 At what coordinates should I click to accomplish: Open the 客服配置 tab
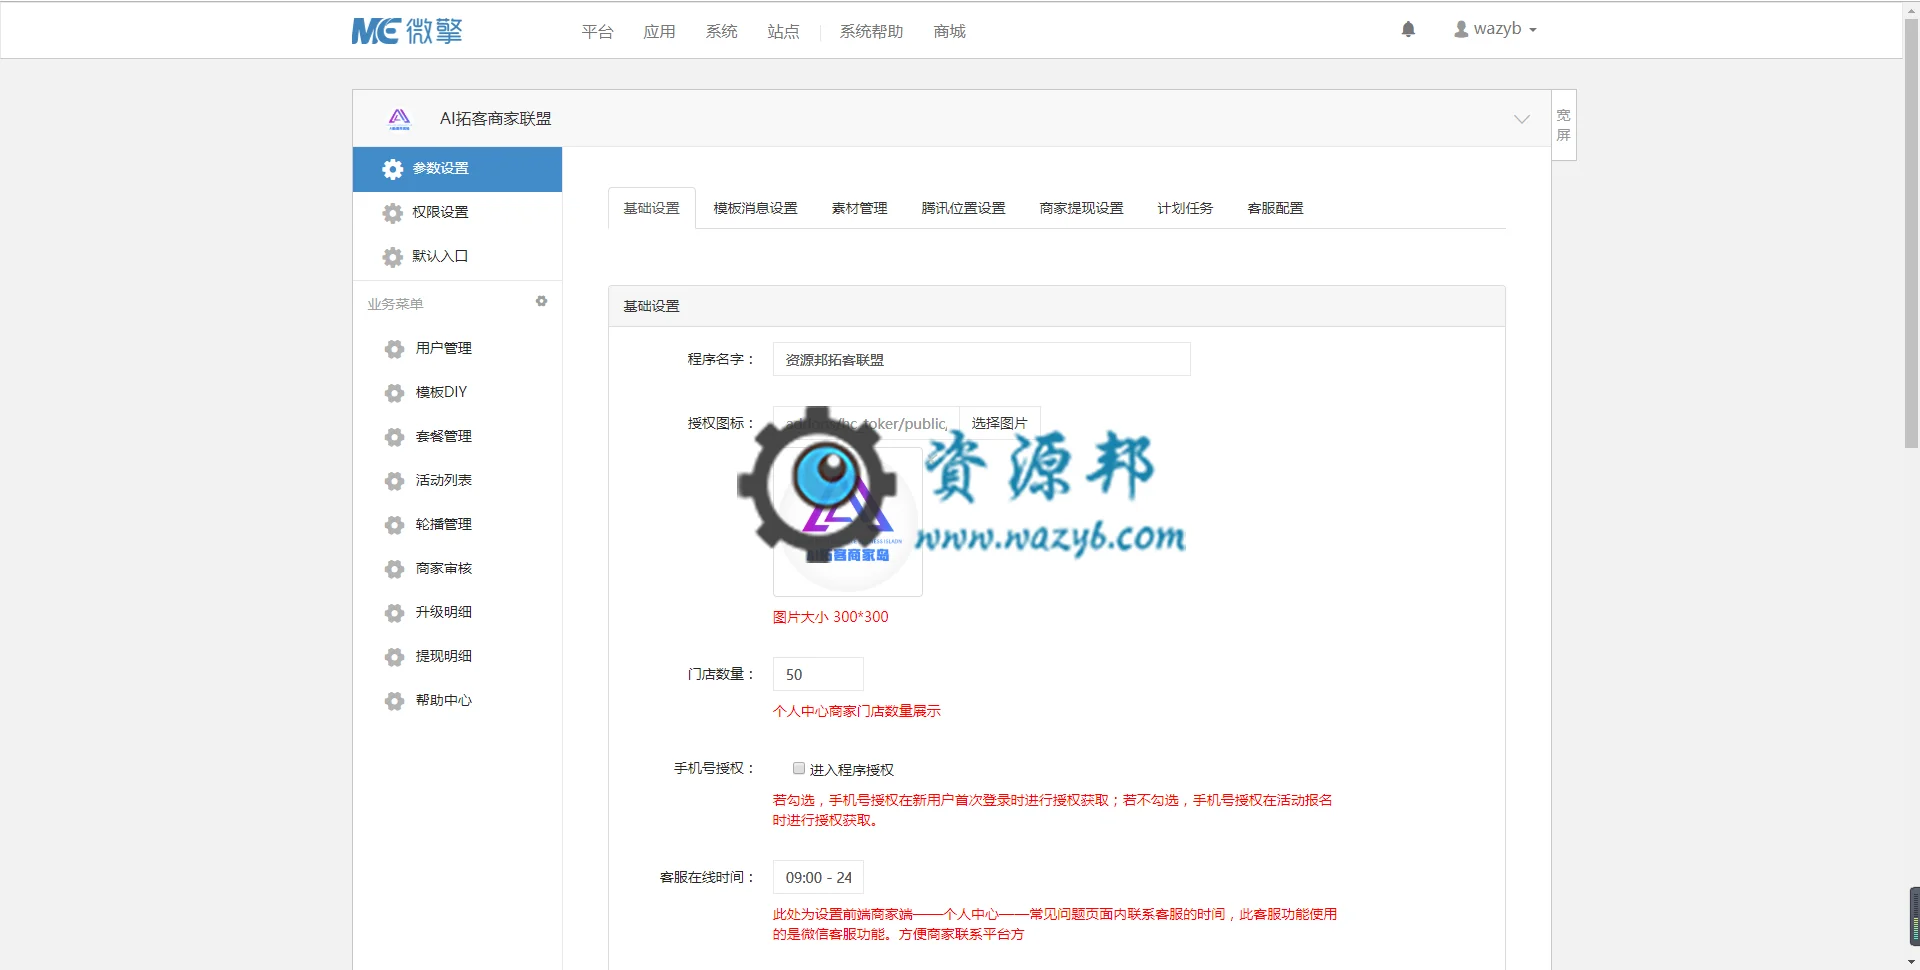(x=1275, y=208)
